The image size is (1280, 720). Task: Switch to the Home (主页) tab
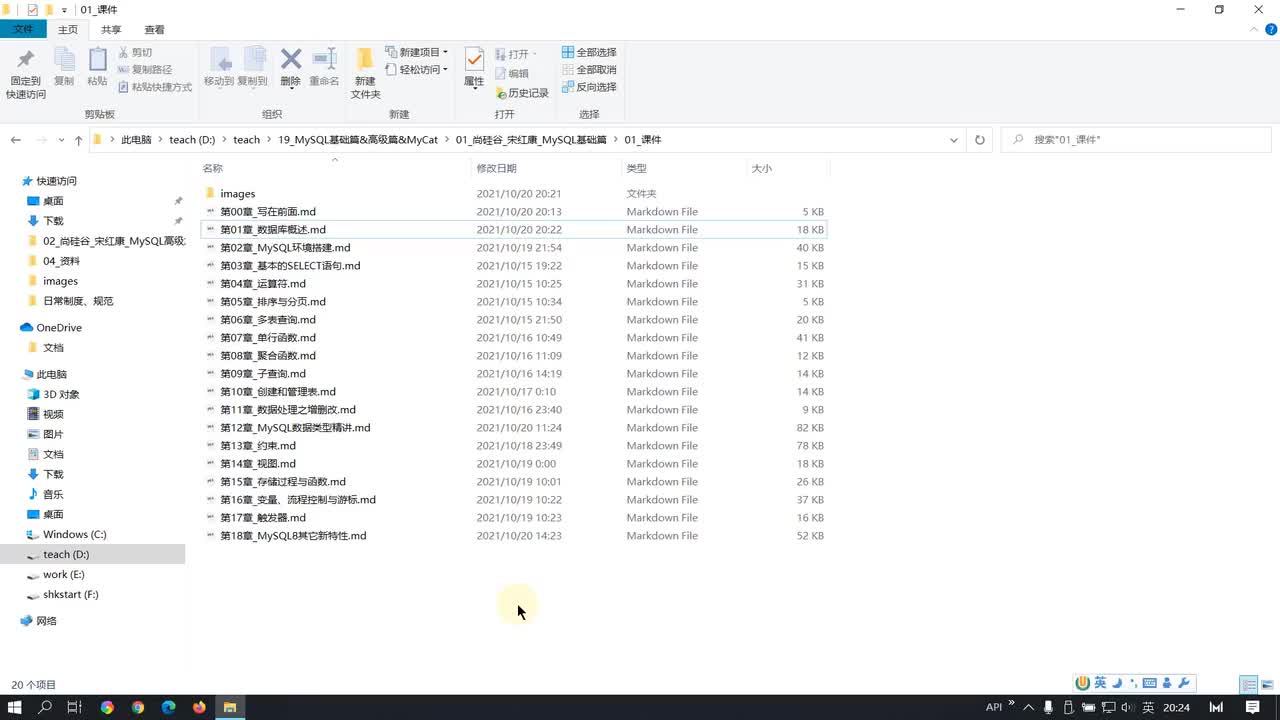coord(68,30)
